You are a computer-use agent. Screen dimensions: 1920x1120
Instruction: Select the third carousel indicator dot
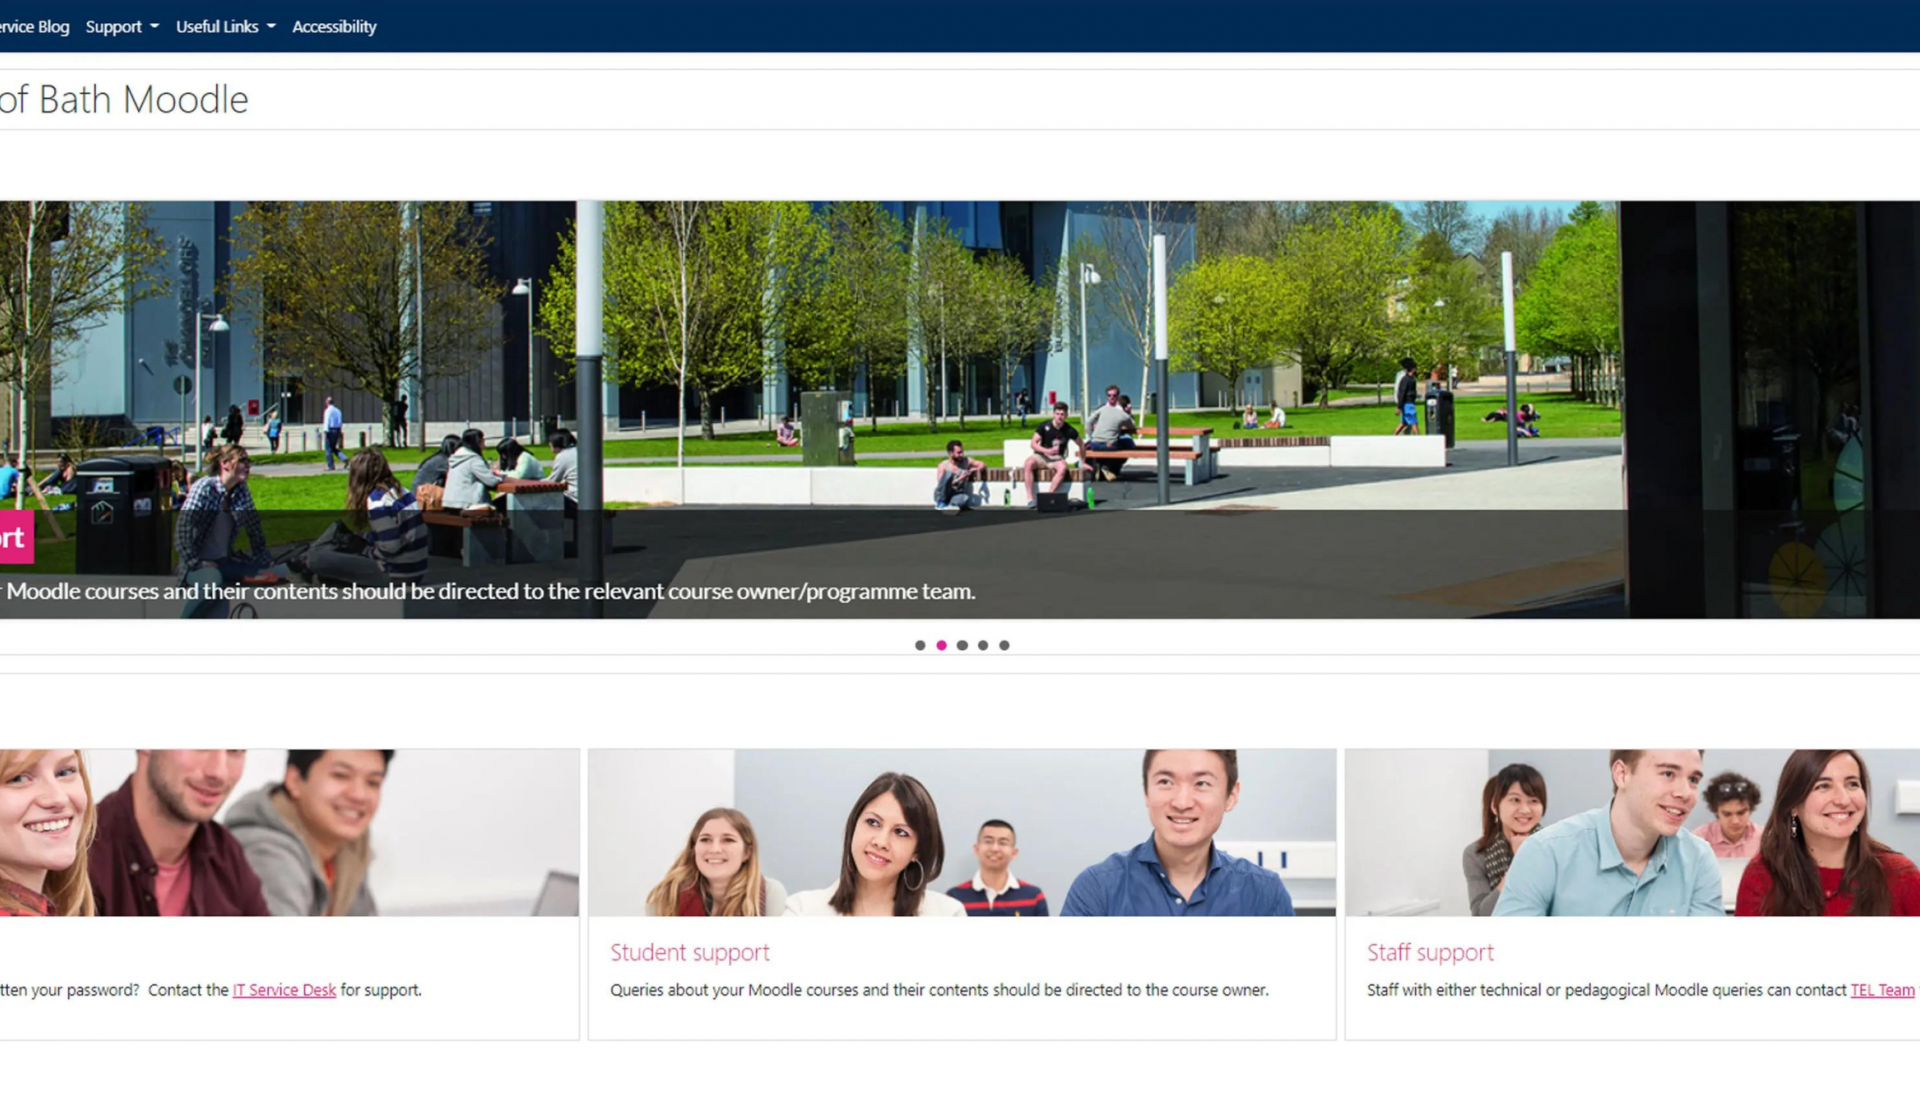[x=962, y=645]
